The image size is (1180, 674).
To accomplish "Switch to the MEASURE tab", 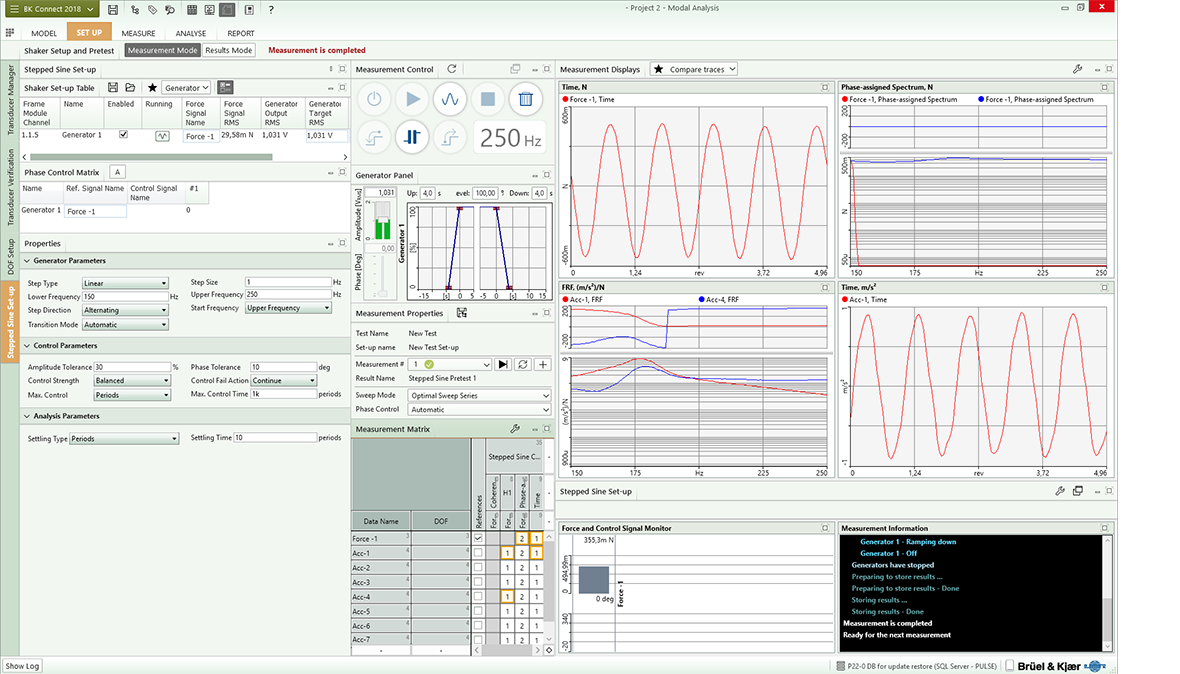I will pos(138,33).
